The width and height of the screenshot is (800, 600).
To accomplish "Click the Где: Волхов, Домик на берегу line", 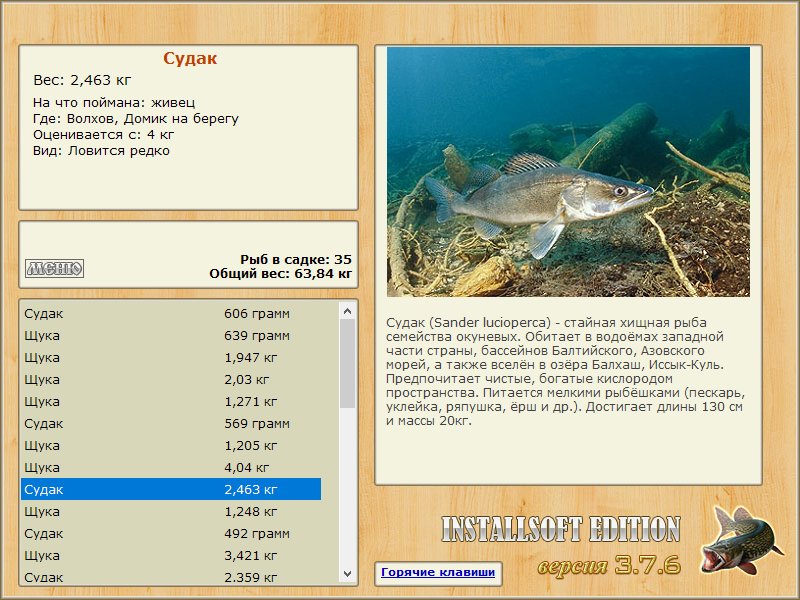I will tap(136, 119).
